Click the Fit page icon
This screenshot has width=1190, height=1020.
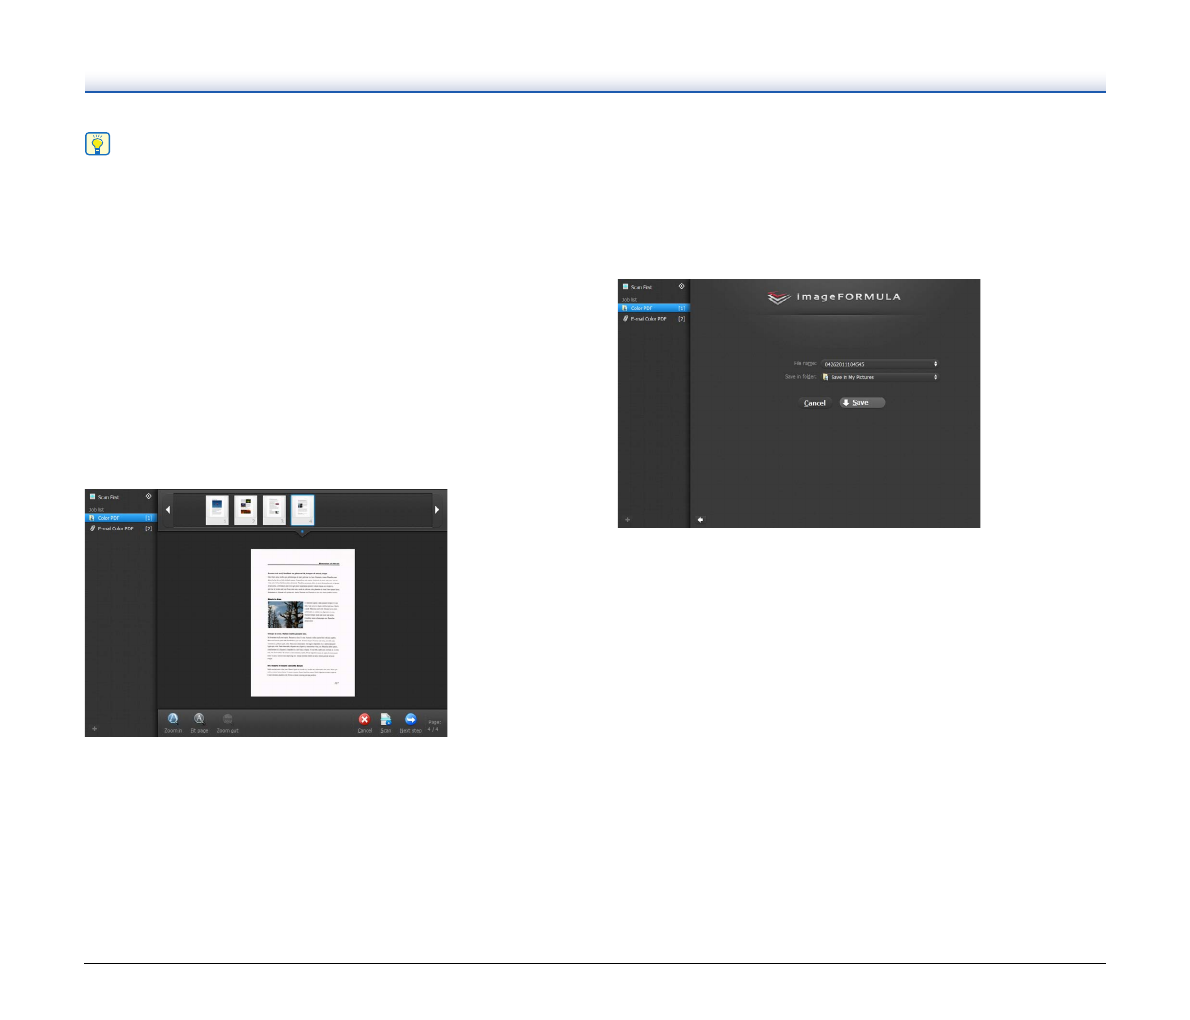199,719
